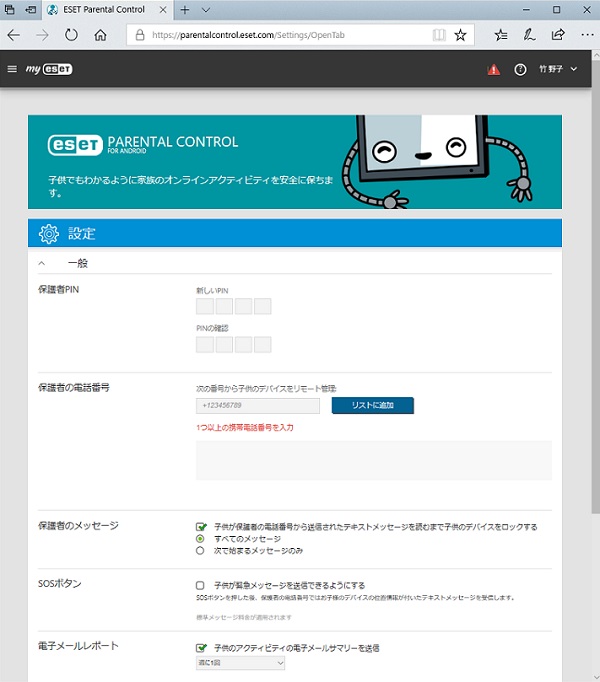
Task: Click the empty phone number list area
Action: click(x=374, y=460)
